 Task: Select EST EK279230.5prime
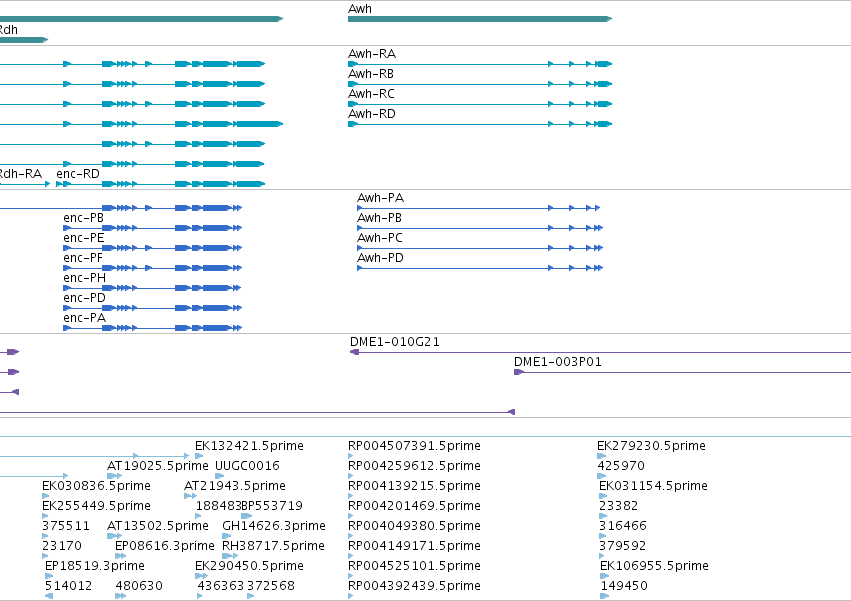[x=652, y=446]
